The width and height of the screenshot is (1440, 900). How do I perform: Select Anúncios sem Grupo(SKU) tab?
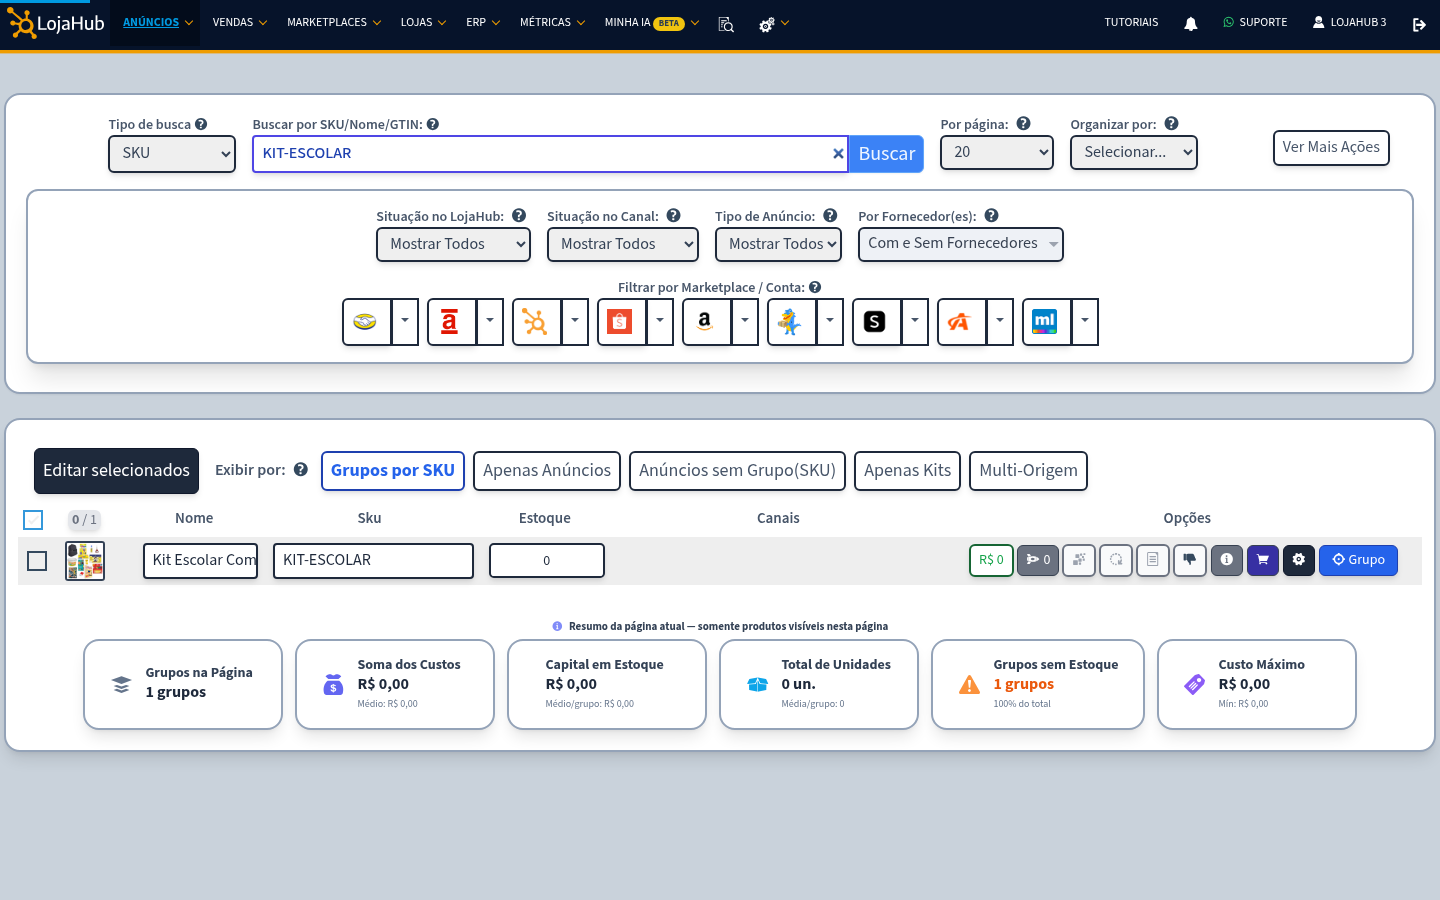click(x=738, y=471)
